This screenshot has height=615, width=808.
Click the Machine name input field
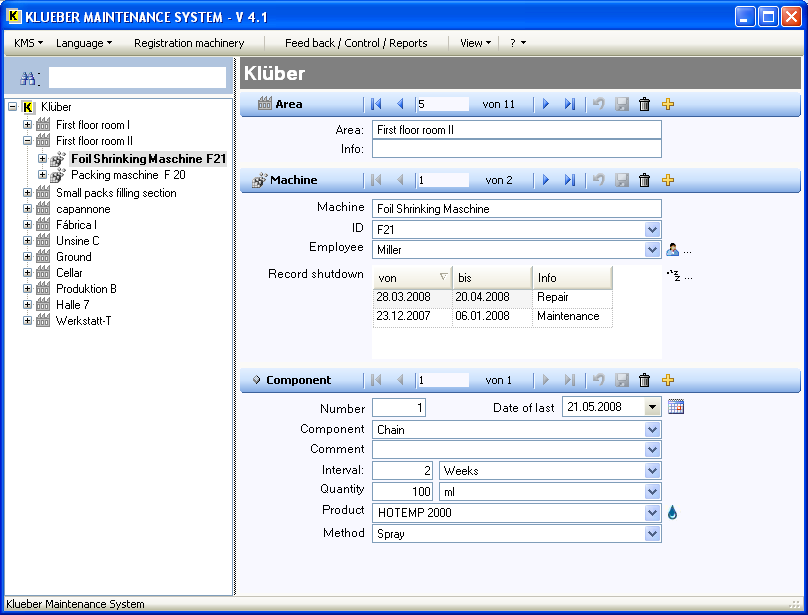pos(516,209)
